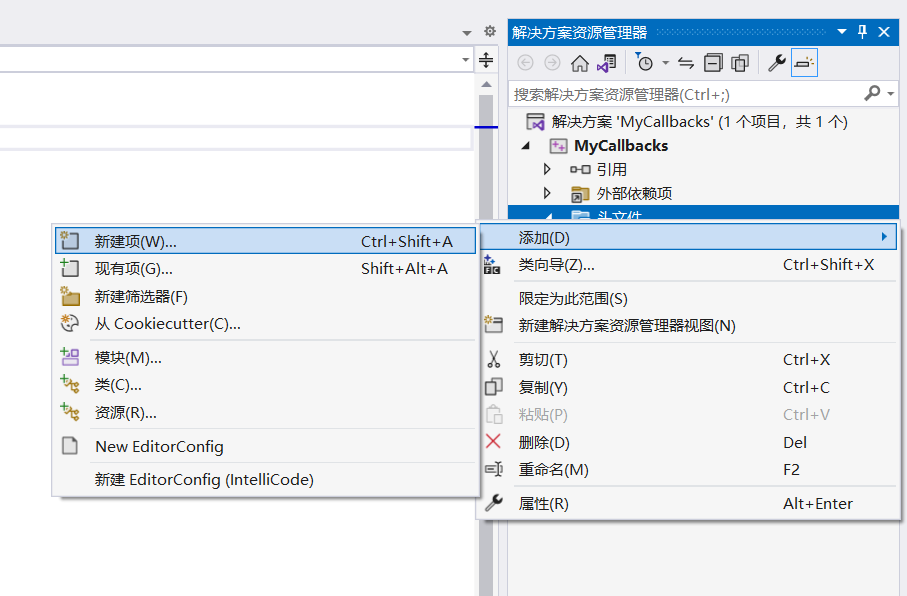Screen dimensions: 907x596
Task: Close the Solution Explorer panel
Action: (884, 32)
